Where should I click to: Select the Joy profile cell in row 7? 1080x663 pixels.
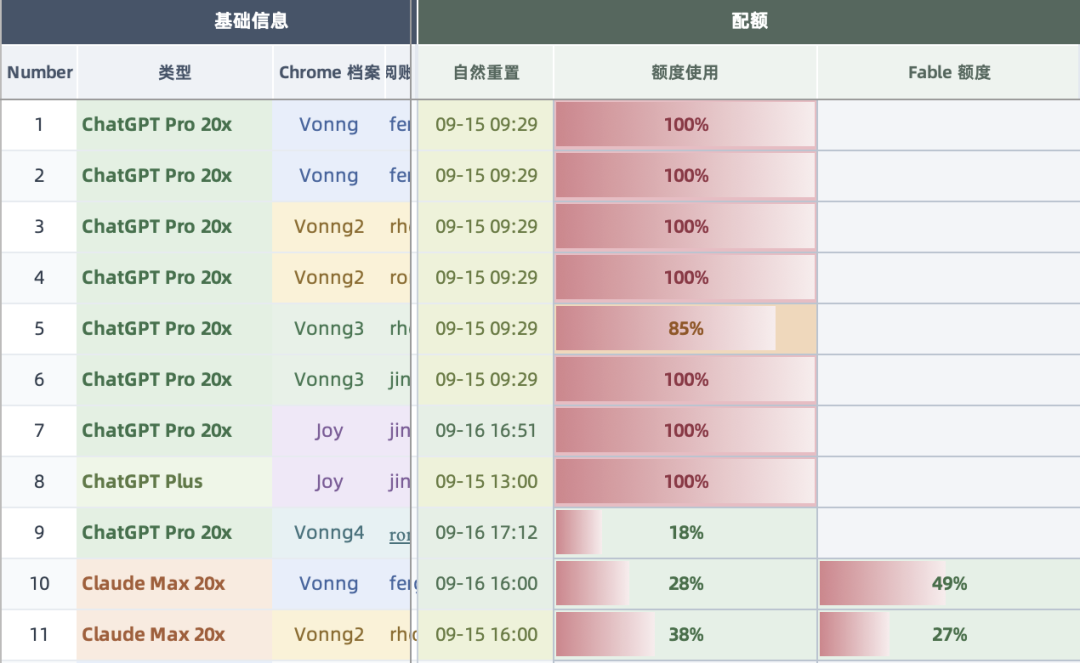329,430
